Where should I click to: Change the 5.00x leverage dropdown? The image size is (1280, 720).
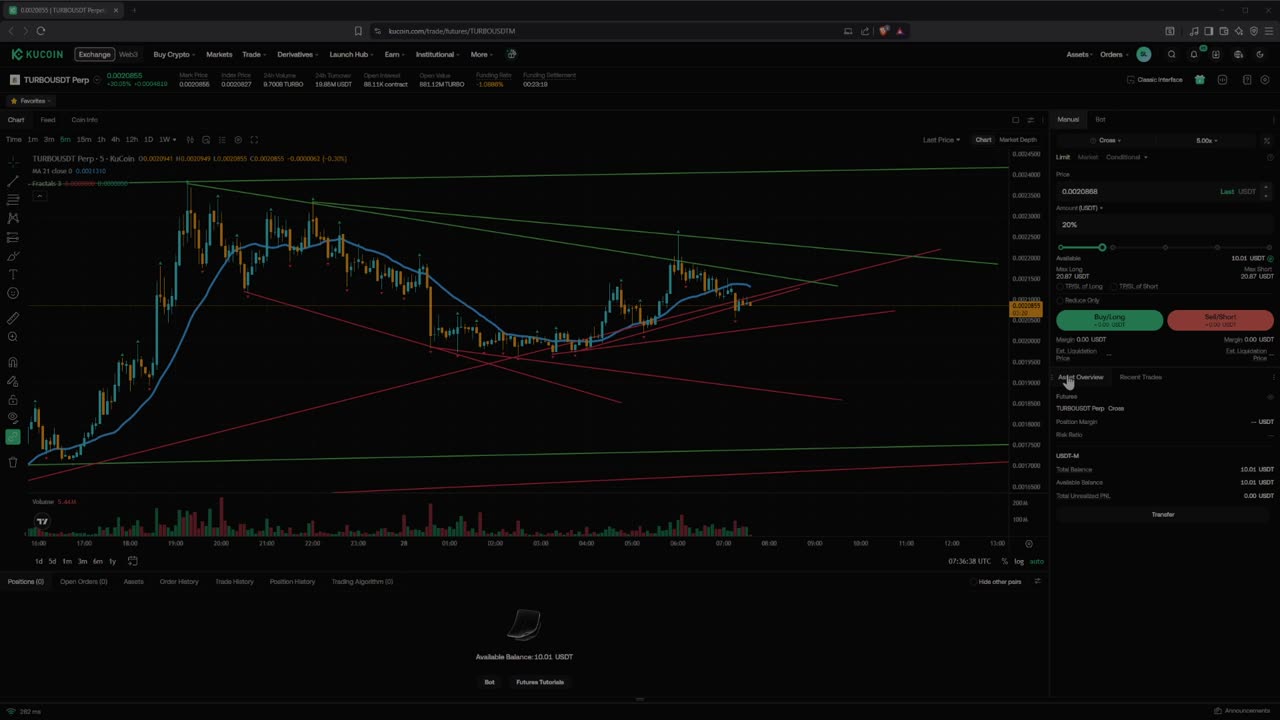click(x=1207, y=140)
